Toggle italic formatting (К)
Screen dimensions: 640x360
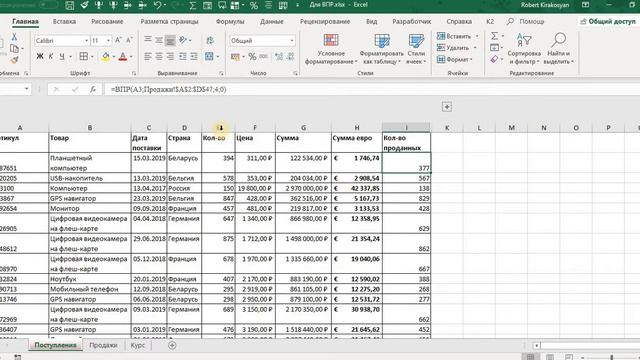[51, 56]
